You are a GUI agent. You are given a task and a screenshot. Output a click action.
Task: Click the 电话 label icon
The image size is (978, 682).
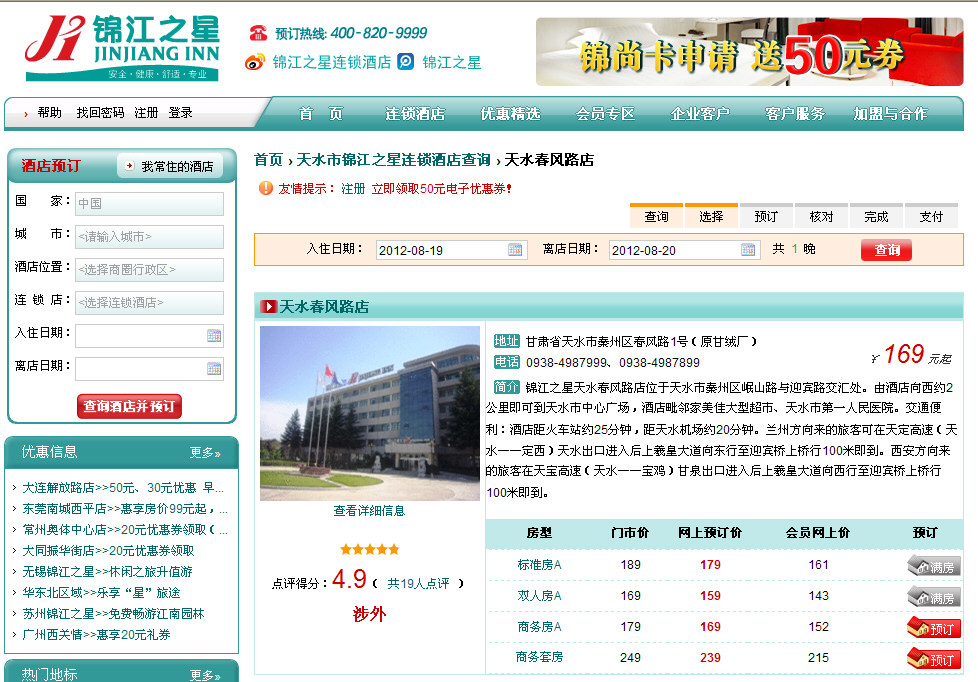(x=506, y=362)
